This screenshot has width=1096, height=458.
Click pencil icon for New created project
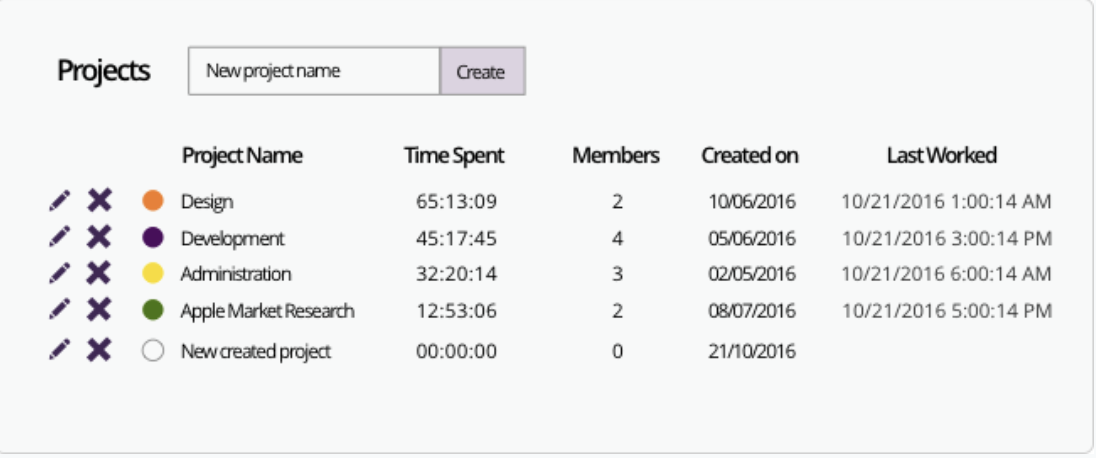coord(60,350)
